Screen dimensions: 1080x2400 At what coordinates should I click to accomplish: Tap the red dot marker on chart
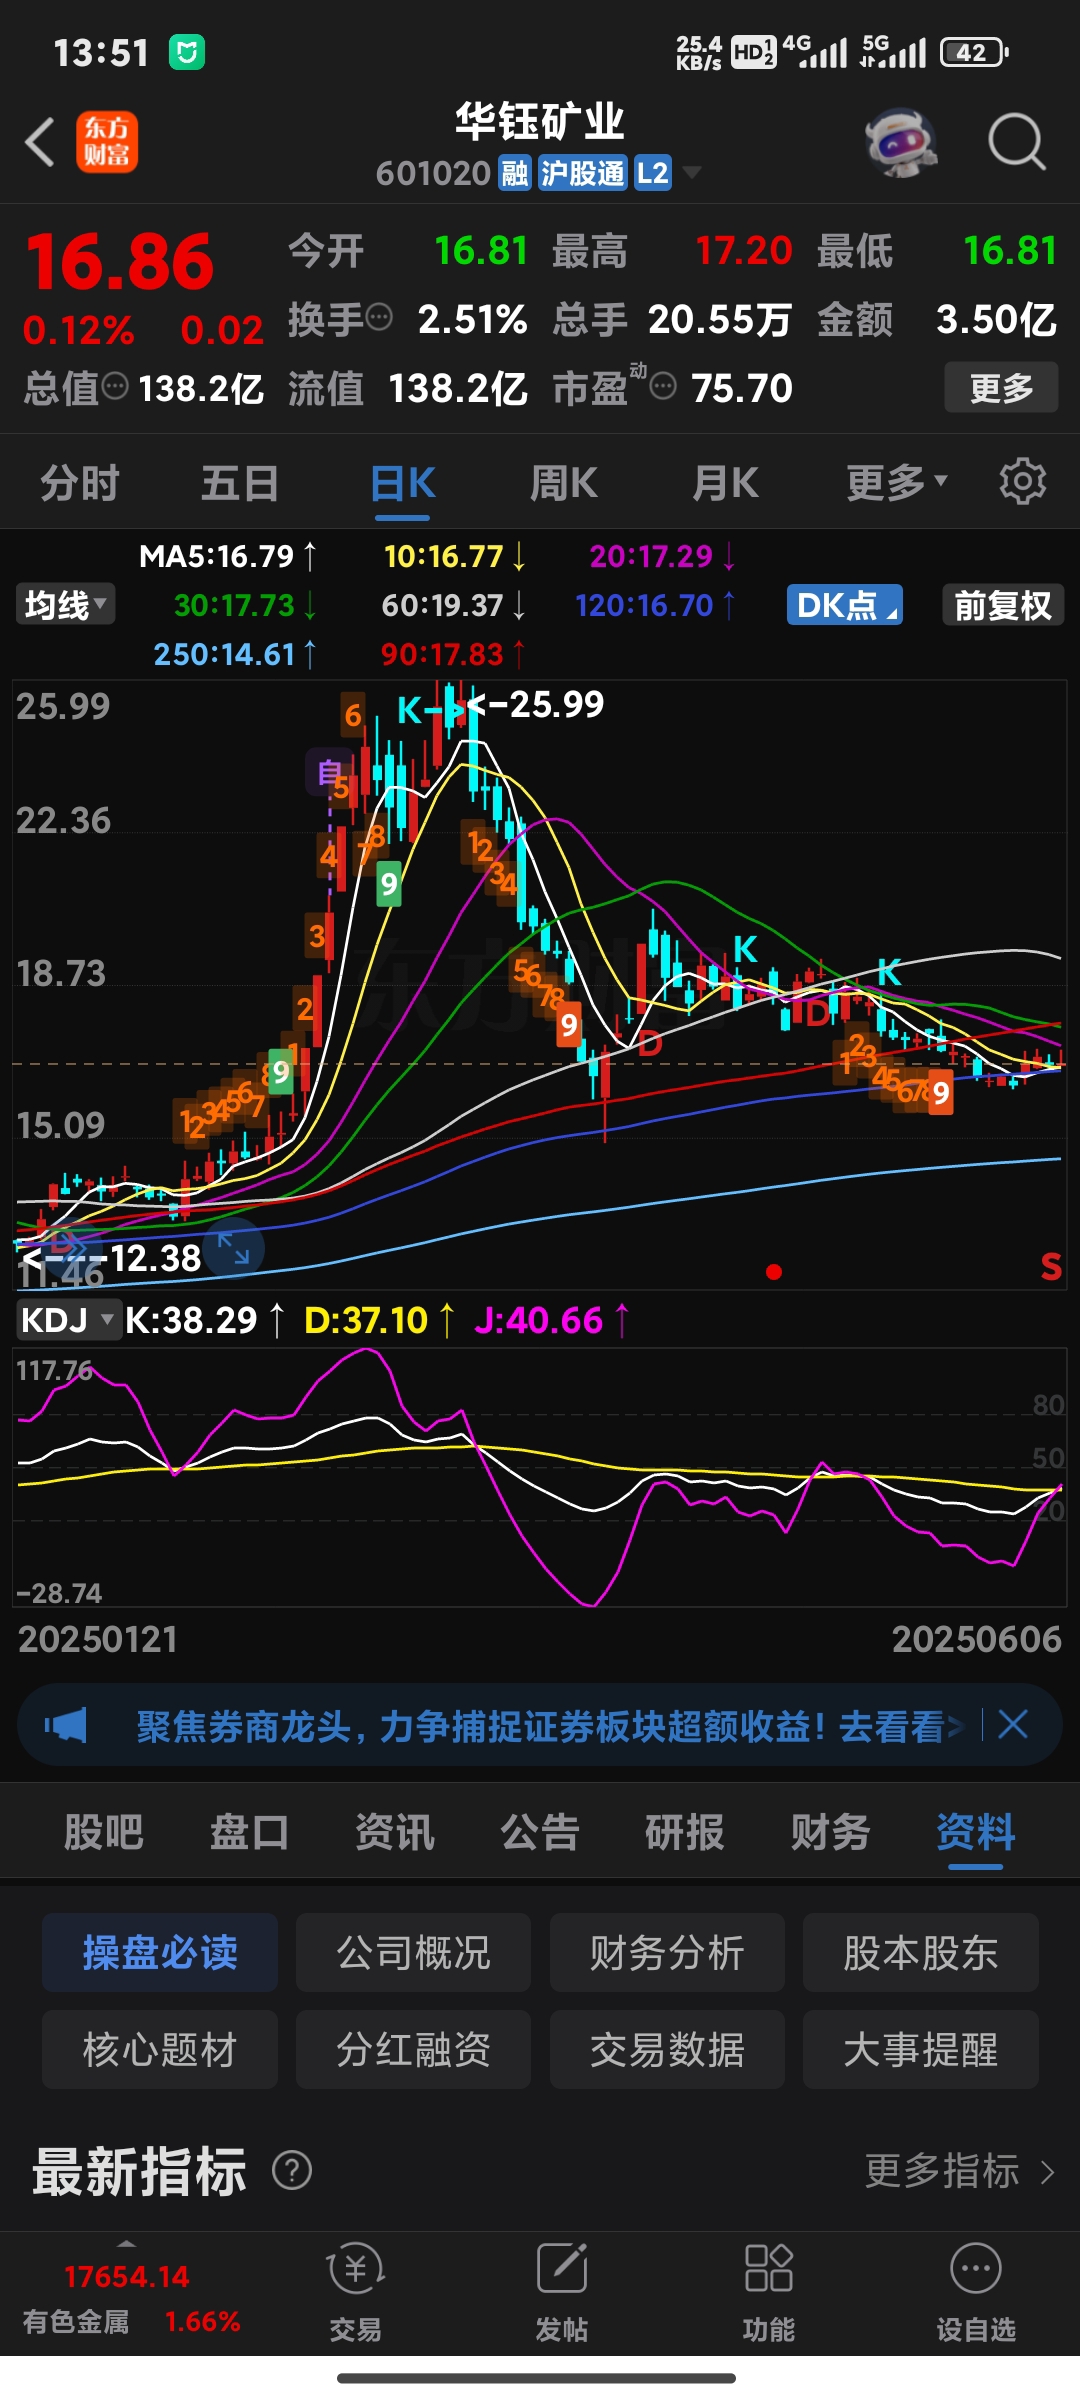(773, 1272)
